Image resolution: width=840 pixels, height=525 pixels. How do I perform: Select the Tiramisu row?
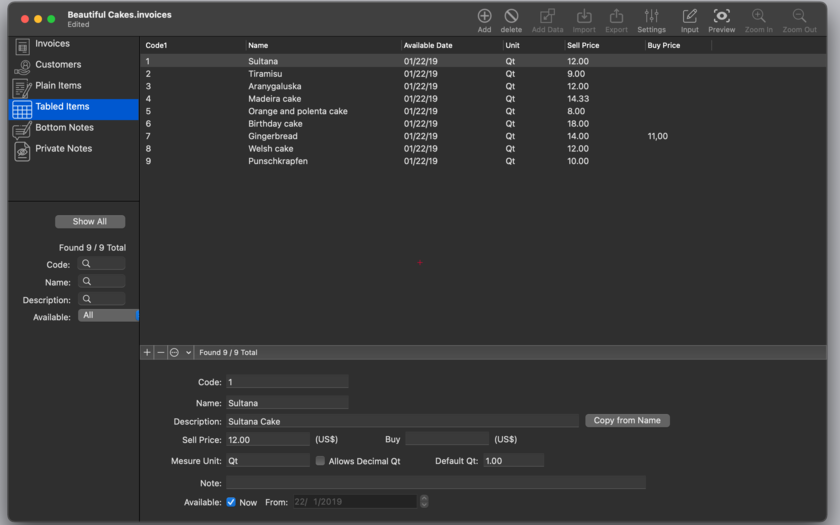[x=483, y=74]
